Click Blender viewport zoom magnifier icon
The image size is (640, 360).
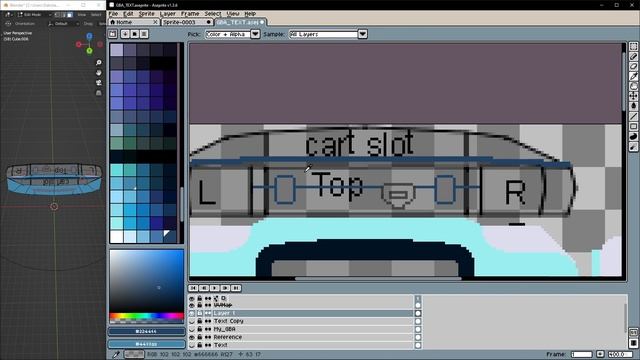click(98, 62)
